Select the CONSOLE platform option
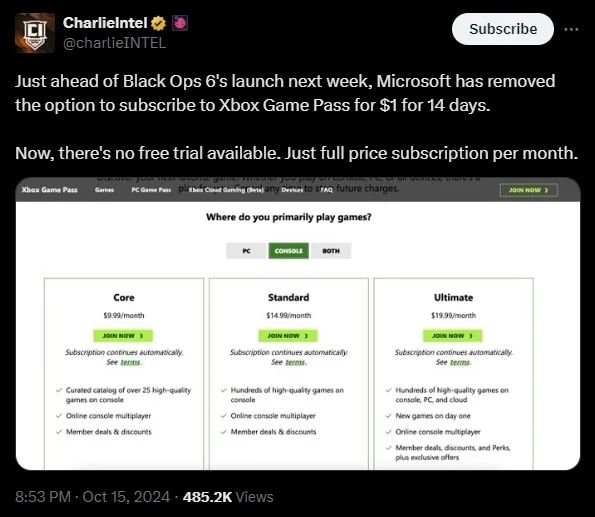Viewport: 595px width, 517px height. click(289, 251)
